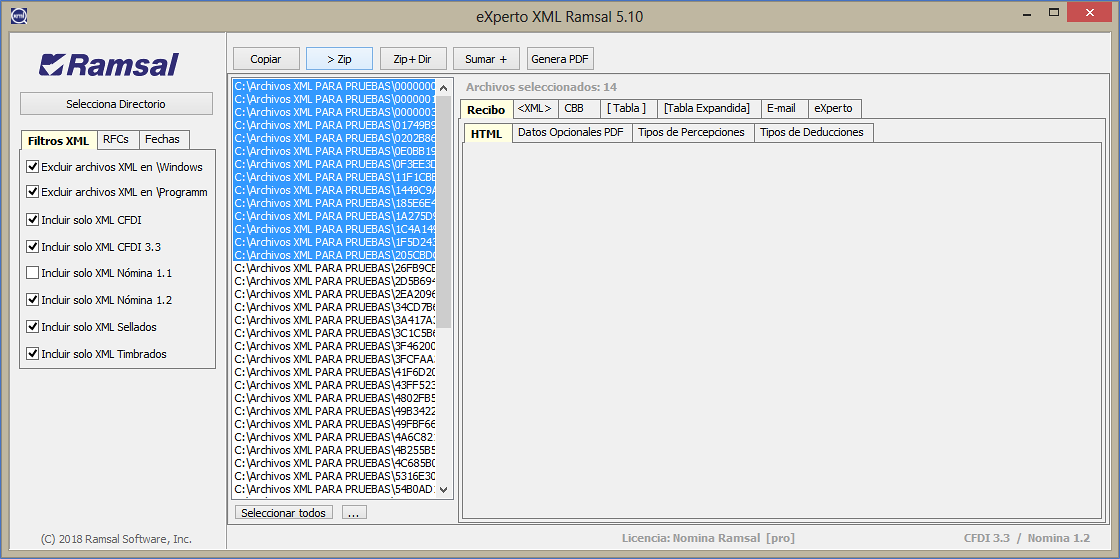Click the empty HTML preview pane
This screenshot has height=559, width=1120.
(x=781, y=331)
